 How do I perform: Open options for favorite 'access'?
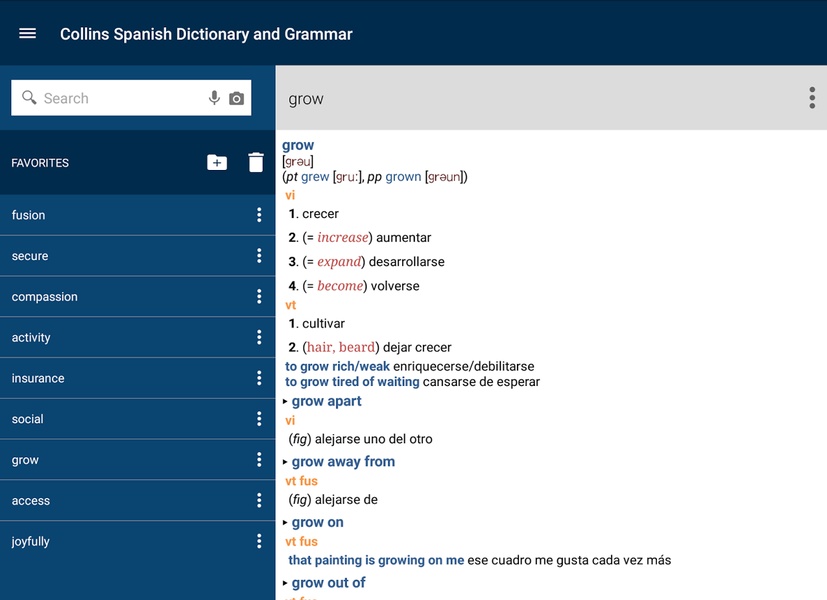259,500
